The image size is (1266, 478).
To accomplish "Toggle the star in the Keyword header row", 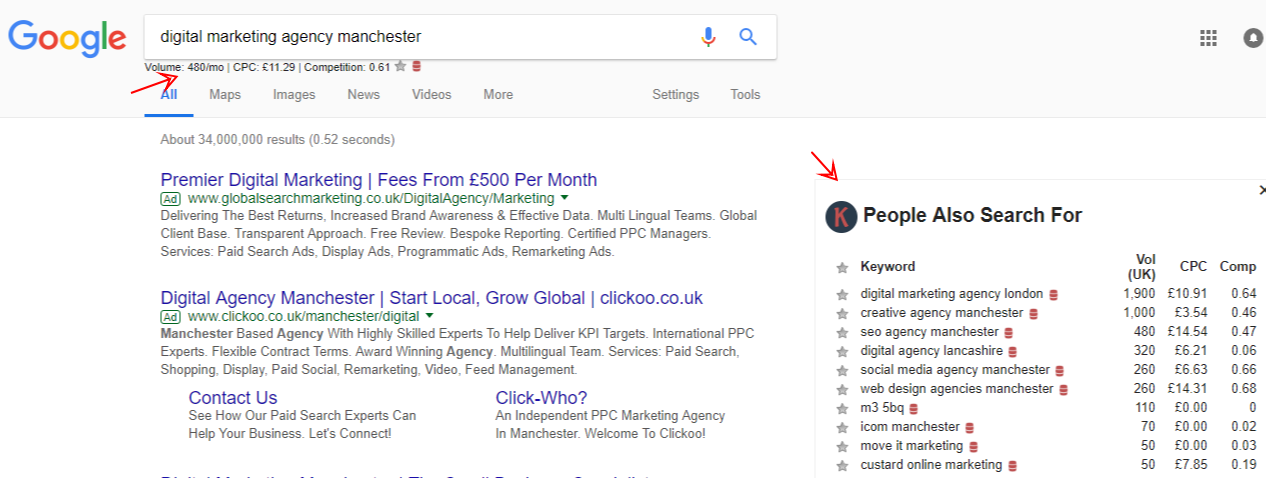I will coord(842,267).
